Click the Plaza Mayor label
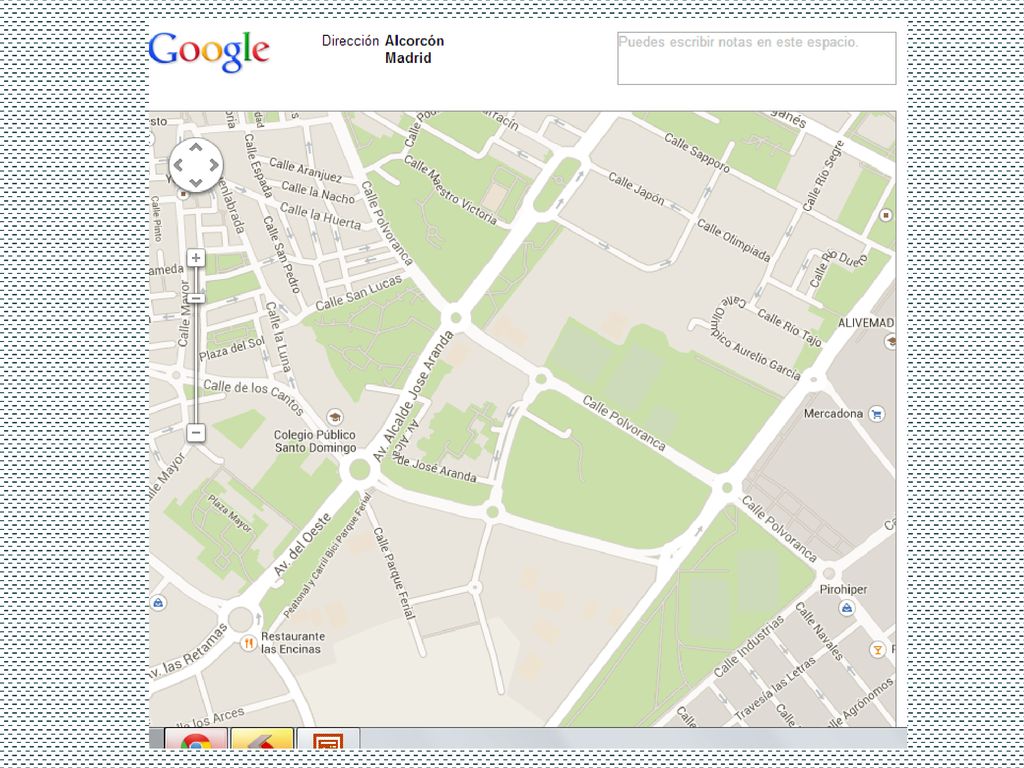Viewport: 1024px width, 768px height. [230, 513]
